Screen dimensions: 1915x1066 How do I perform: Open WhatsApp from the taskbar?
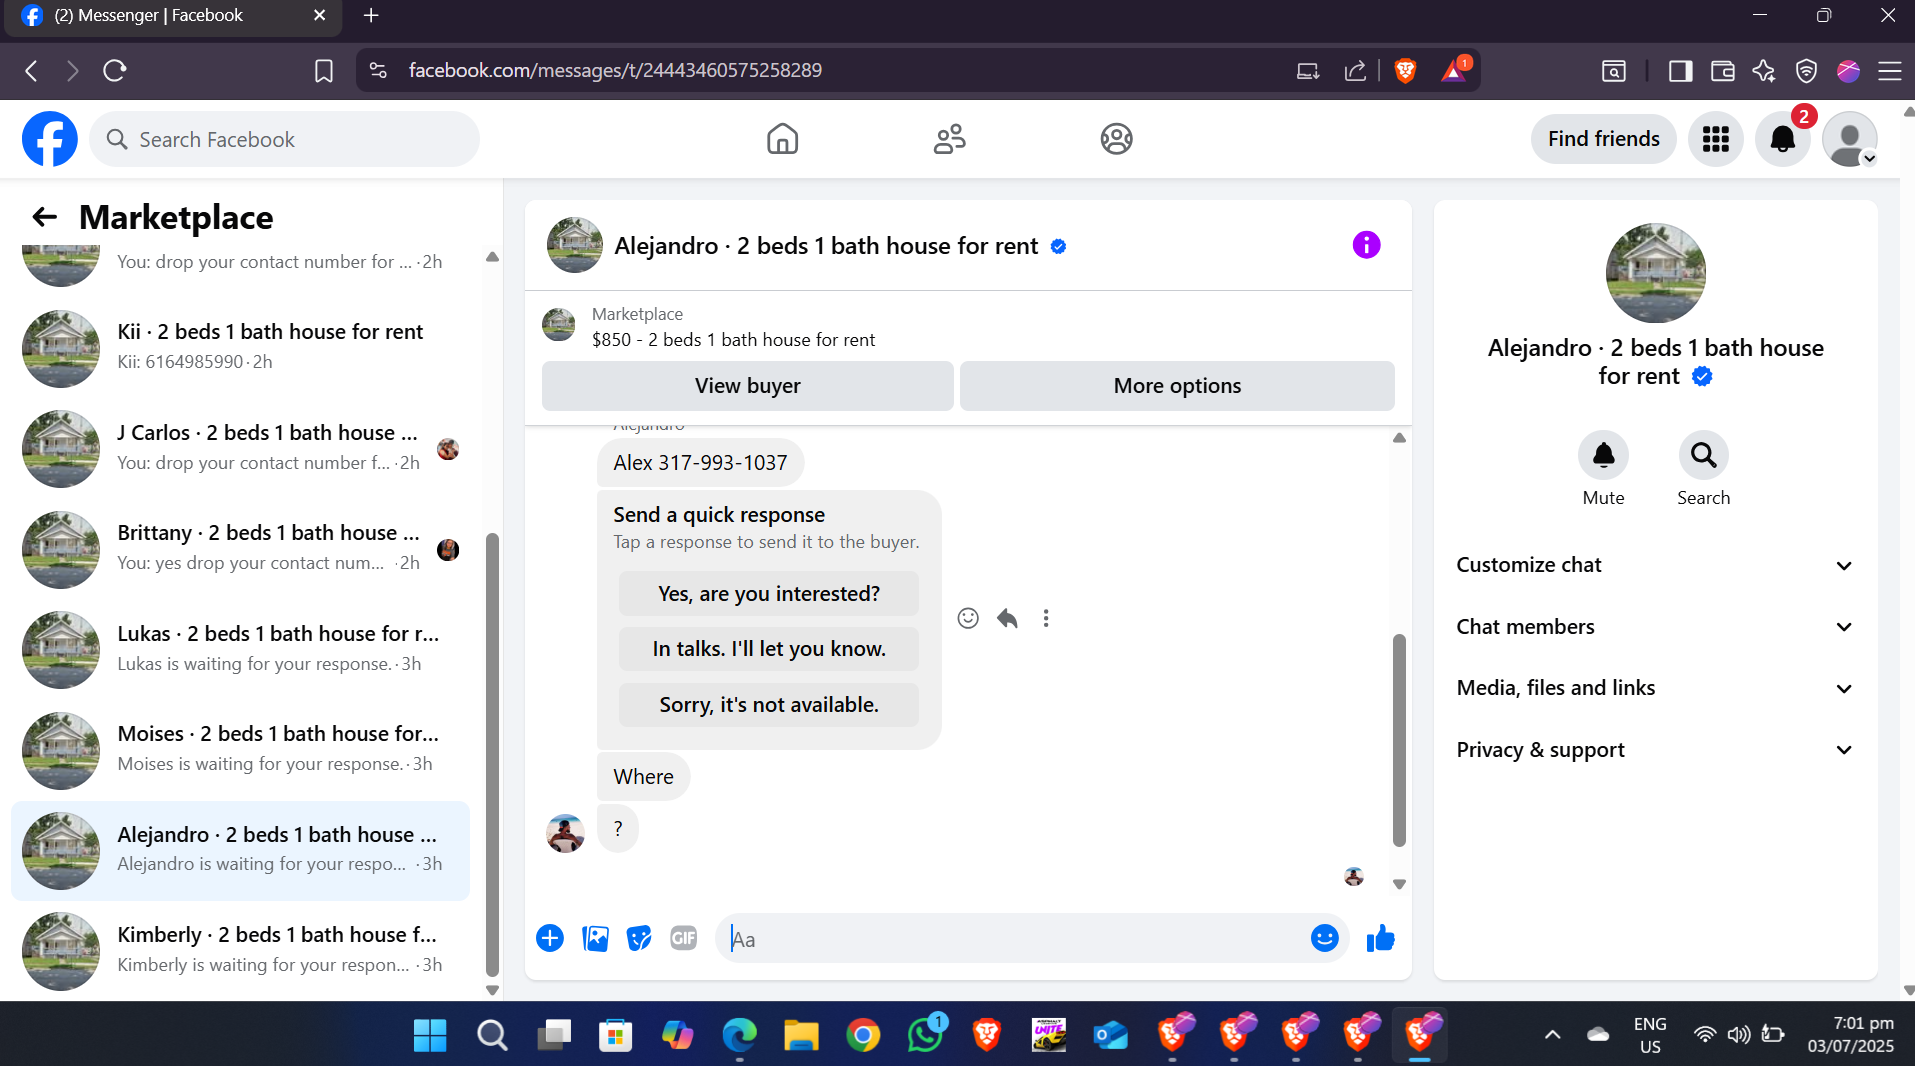click(925, 1035)
